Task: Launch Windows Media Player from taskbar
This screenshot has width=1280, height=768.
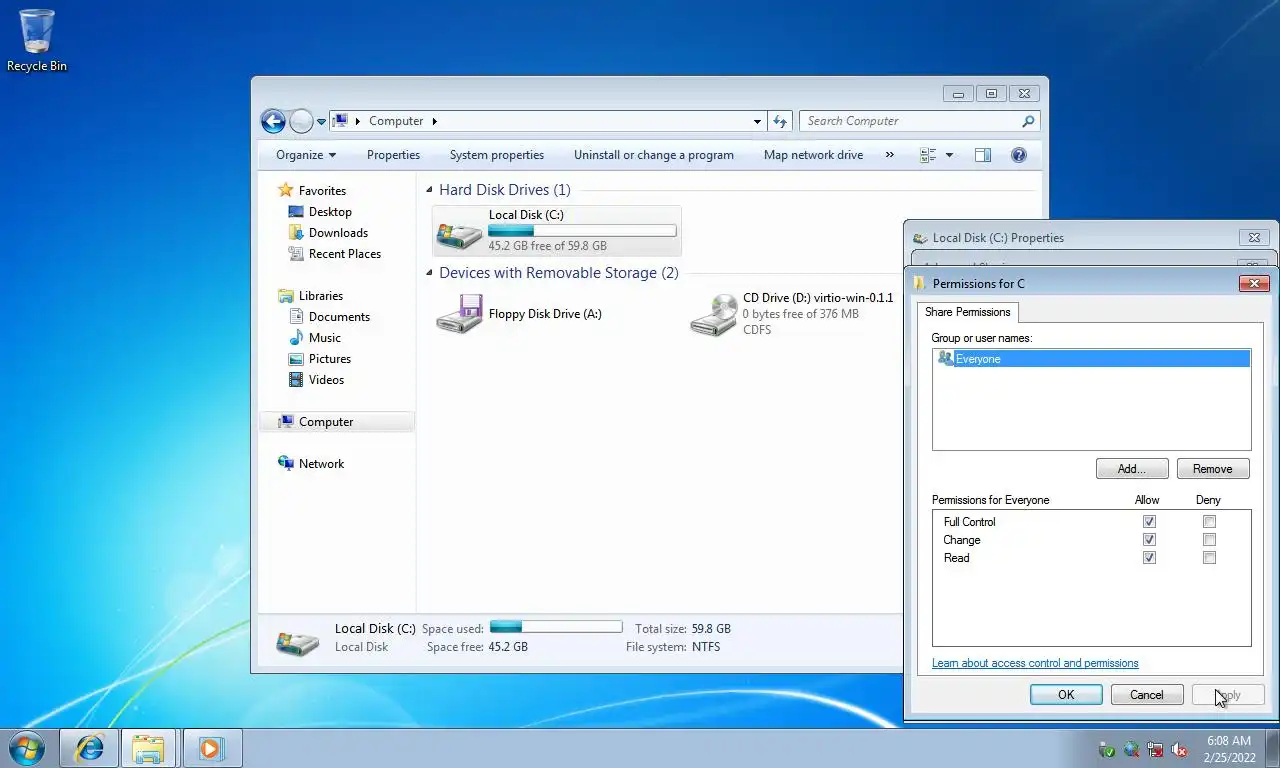Action: pos(211,748)
